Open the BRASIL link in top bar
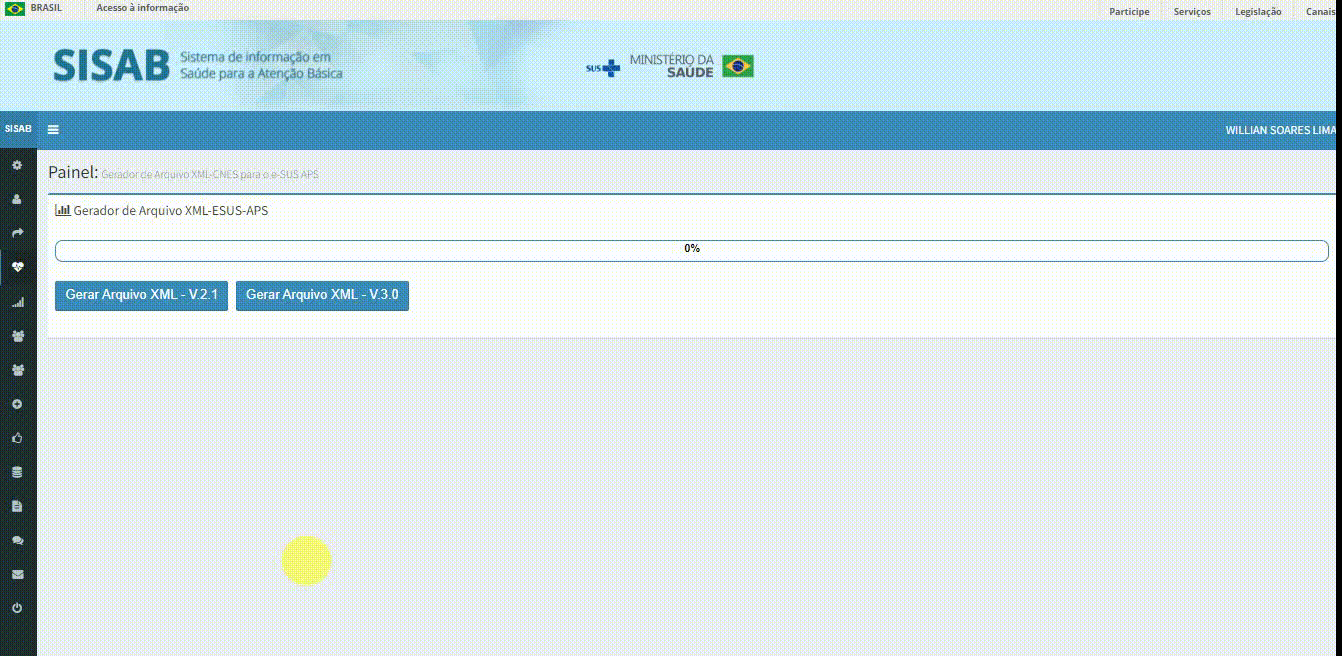Image resolution: width=1342 pixels, height=656 pixels. click(x=46, y=8)
